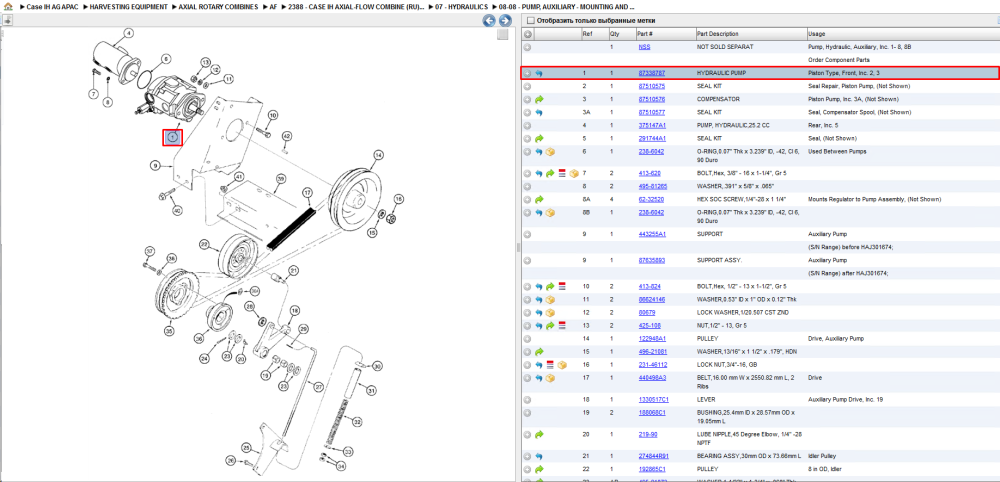Open NSS part link
Viewport: 1000px width, 482px height.
tap(644, 47)
